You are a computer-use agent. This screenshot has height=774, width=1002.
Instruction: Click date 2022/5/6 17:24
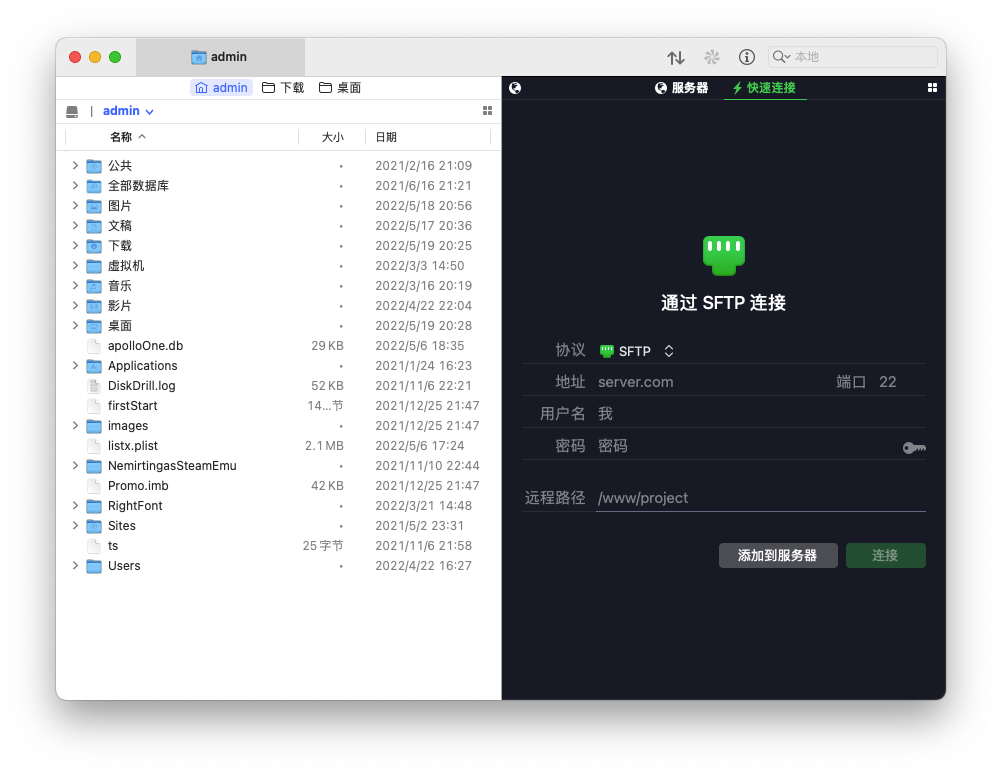[x=419, y=446]
